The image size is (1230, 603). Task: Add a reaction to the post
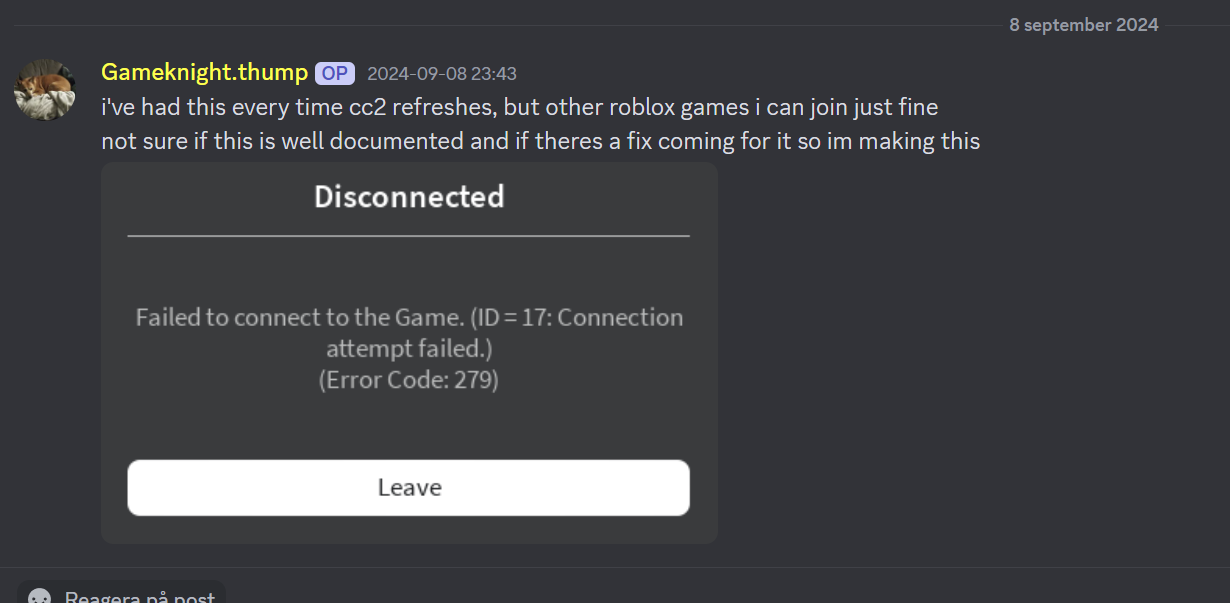pos(120,594)
